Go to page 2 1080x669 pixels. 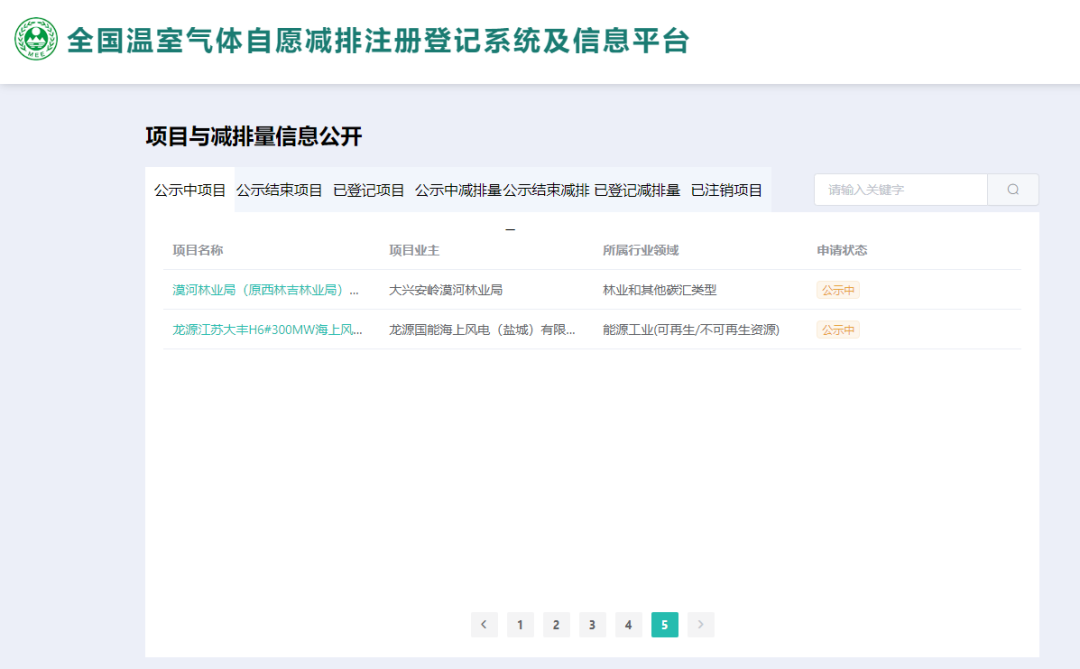[556, 625]
